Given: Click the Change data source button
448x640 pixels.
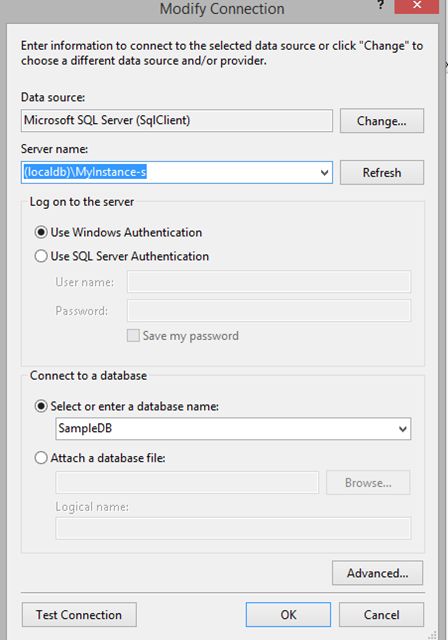Looking at the screenshot, I should pos(381,121).
